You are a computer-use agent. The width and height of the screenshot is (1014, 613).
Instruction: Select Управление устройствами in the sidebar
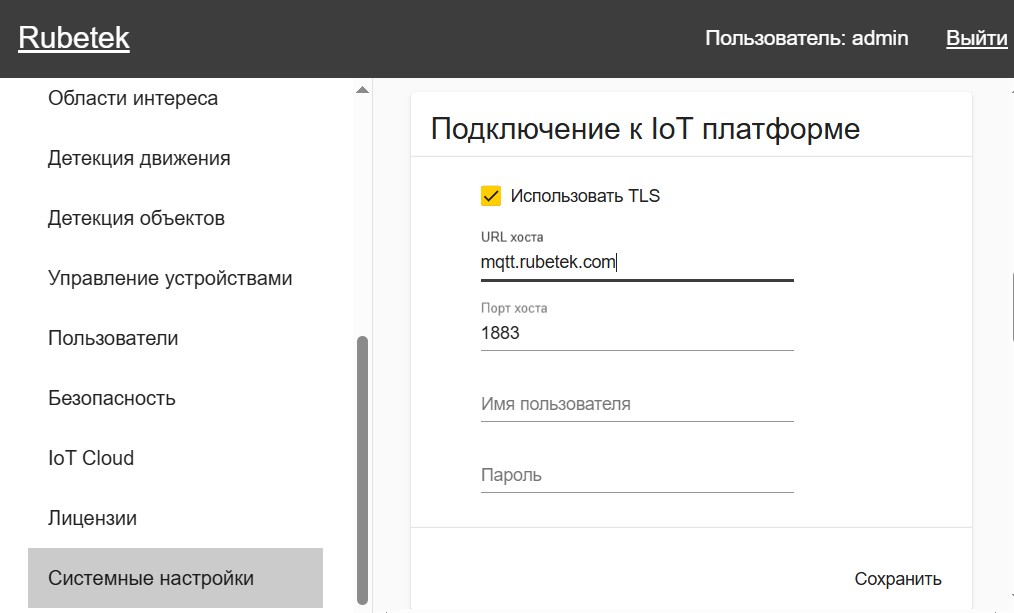coord(170,278)
